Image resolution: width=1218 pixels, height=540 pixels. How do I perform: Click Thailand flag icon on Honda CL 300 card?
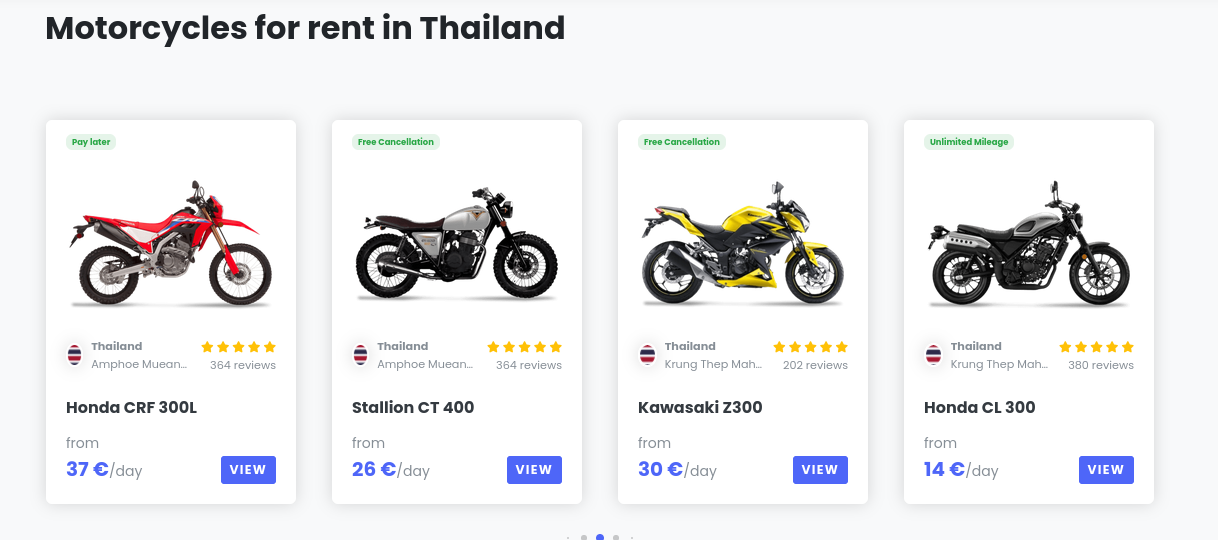(933, 355)
